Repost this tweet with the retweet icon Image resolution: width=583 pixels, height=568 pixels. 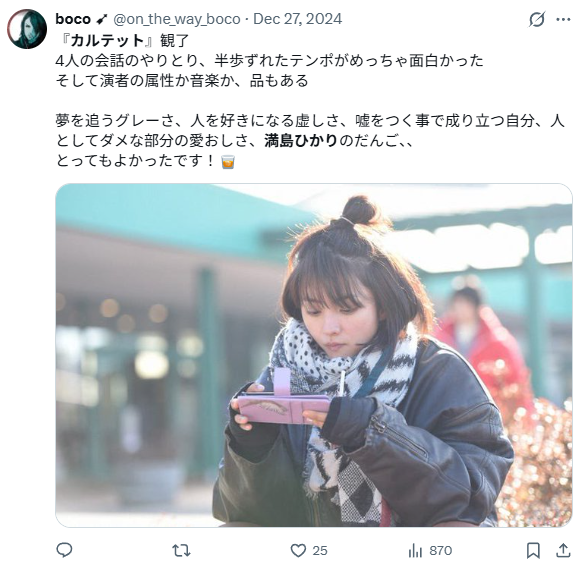pyautogui.click(x=181, y=550)
